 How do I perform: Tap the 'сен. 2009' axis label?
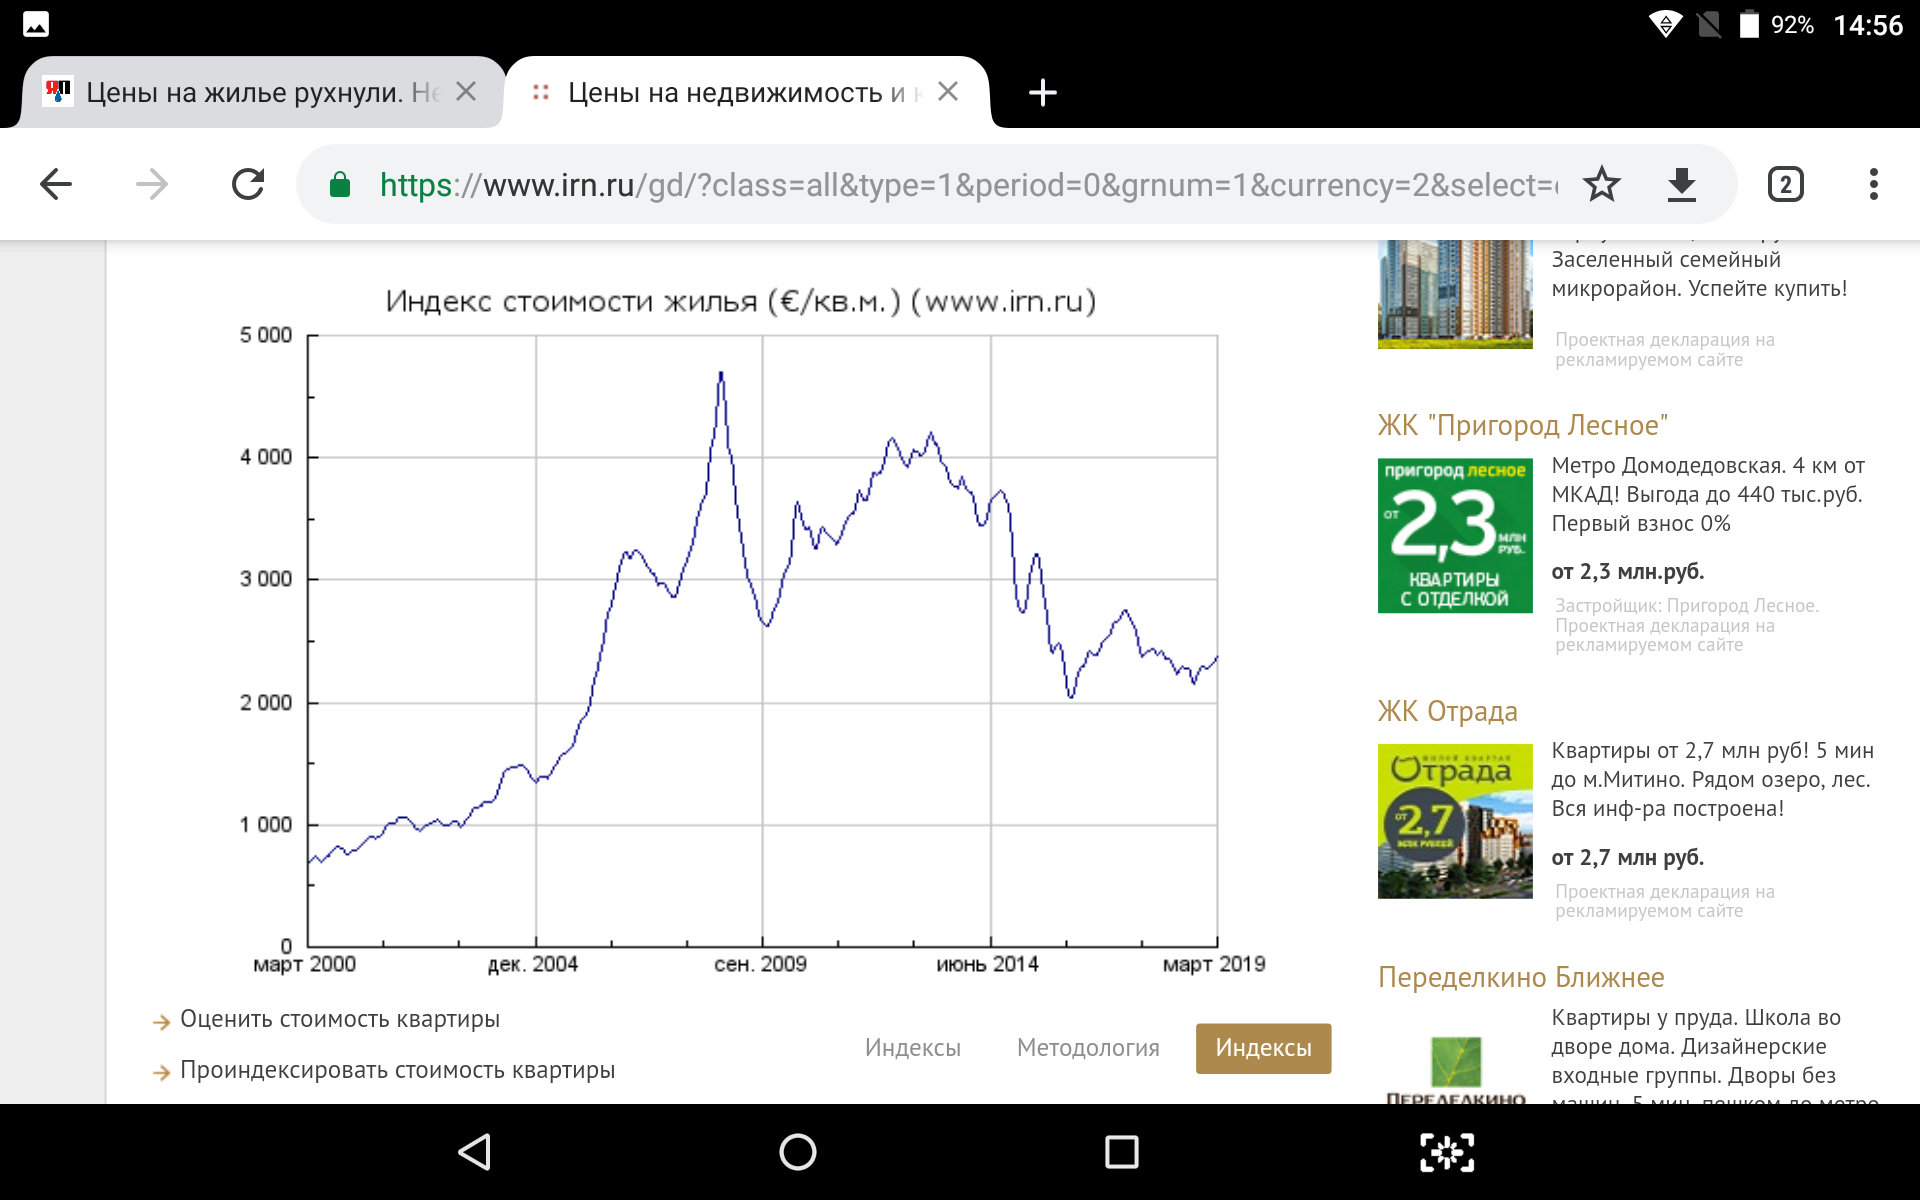(760, 964)
